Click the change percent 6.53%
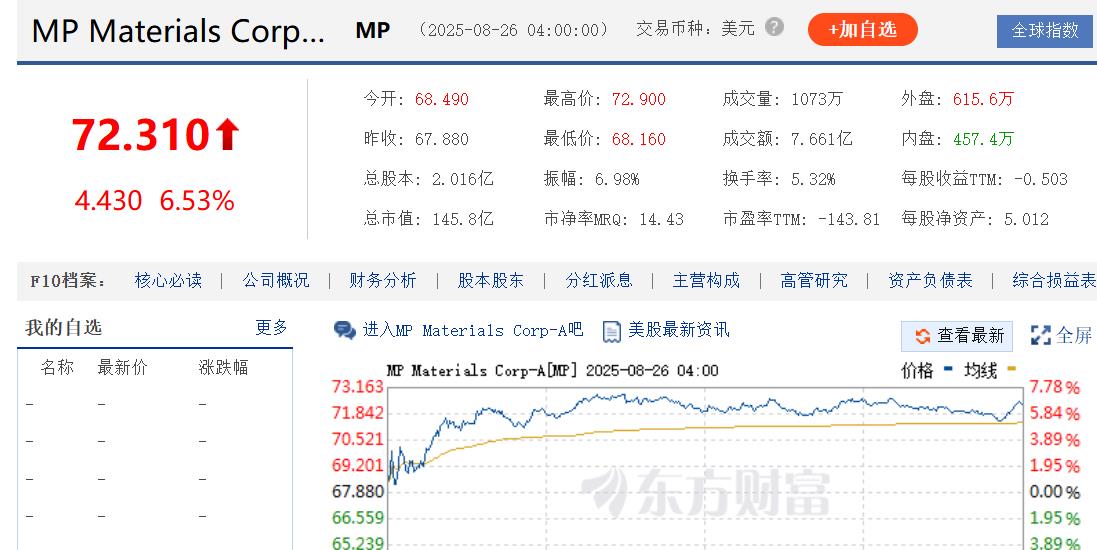 coord(197,201)
